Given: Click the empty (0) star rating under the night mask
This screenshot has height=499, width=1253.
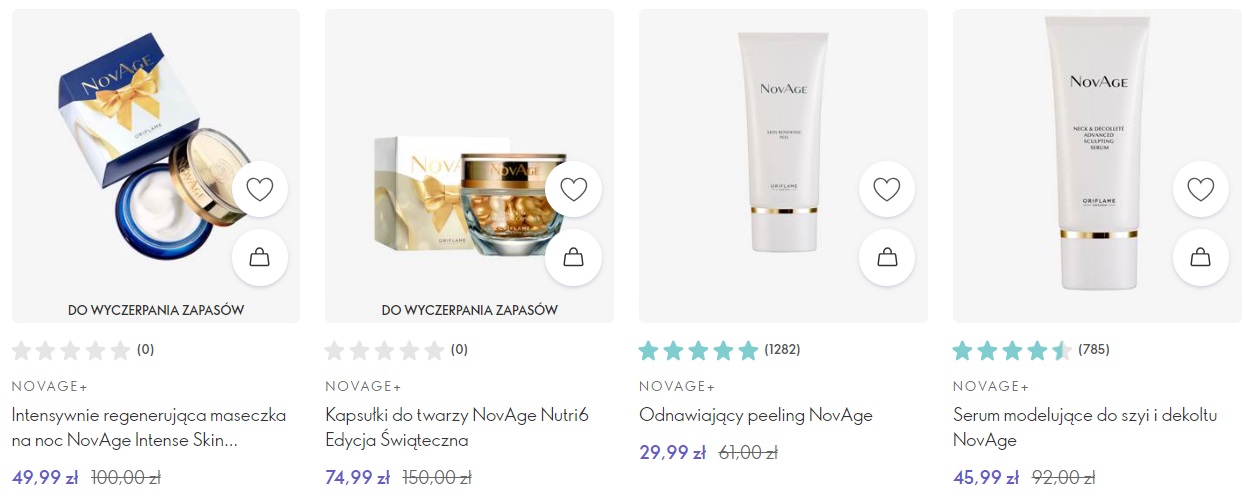Looking at the screenshot, I should tap(83, 350).
